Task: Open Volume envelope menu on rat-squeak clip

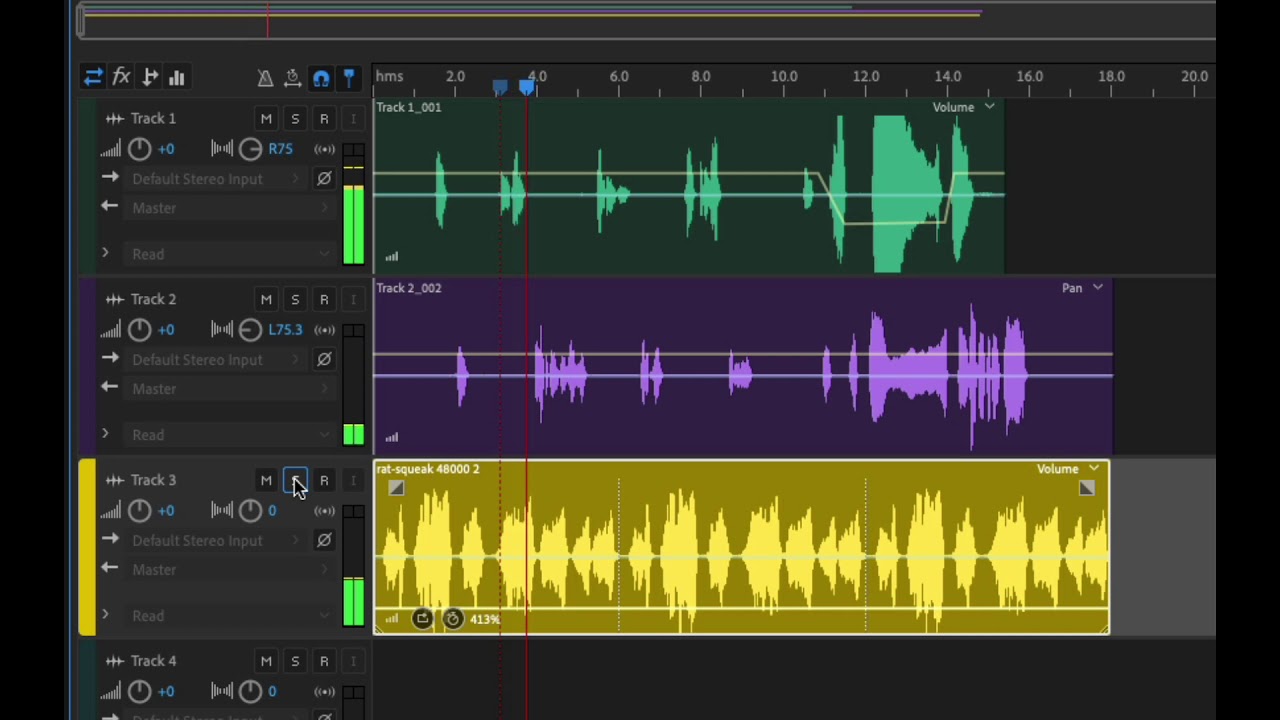Action: (1068, 469)
